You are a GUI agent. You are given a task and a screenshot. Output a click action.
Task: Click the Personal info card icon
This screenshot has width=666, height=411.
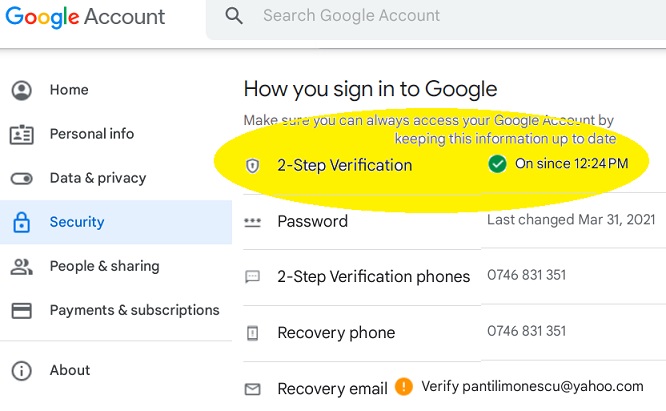[21, 134]
